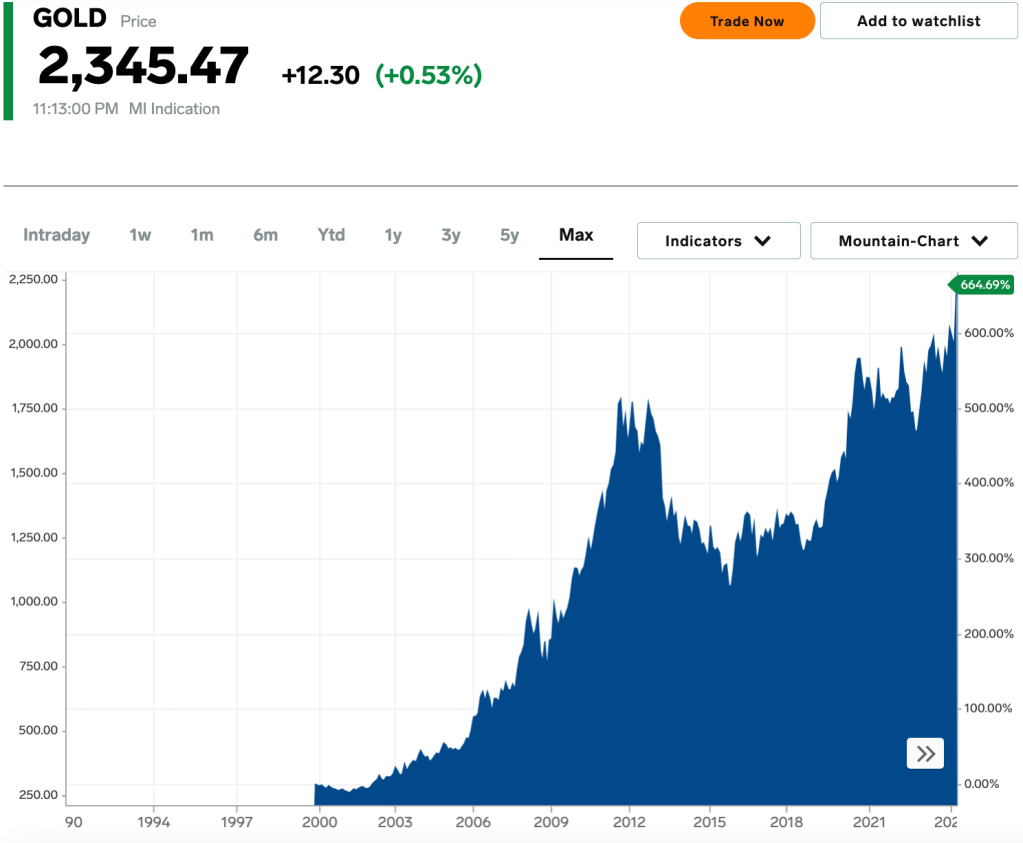Show the 3y chart range
This screenshot has width=1023, height=843.
click(451, 235)
